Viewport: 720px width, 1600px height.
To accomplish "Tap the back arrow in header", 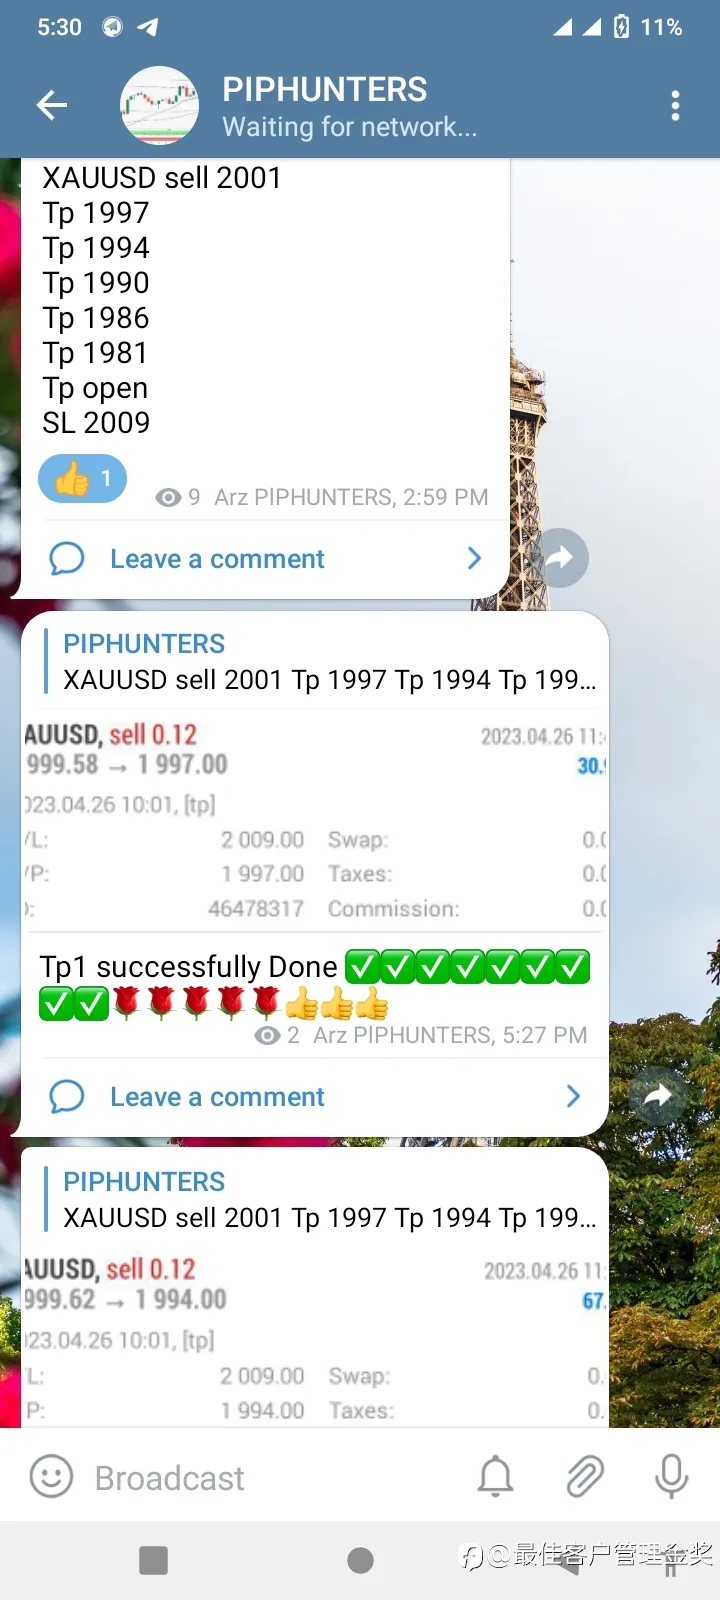I will coord(52,105).
